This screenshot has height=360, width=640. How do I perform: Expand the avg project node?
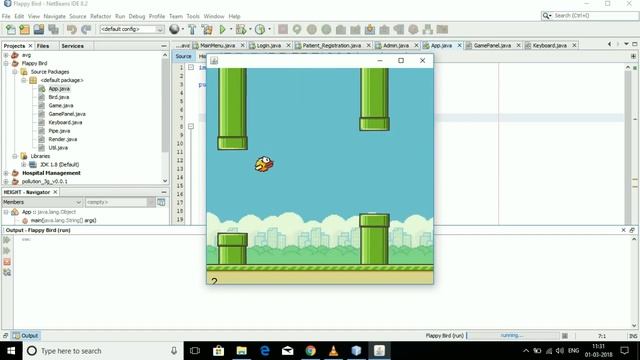coord(6,55)
